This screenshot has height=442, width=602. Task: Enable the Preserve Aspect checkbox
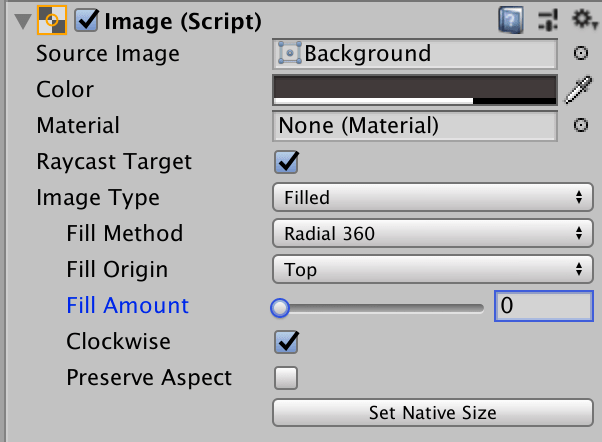click(286, 378)
